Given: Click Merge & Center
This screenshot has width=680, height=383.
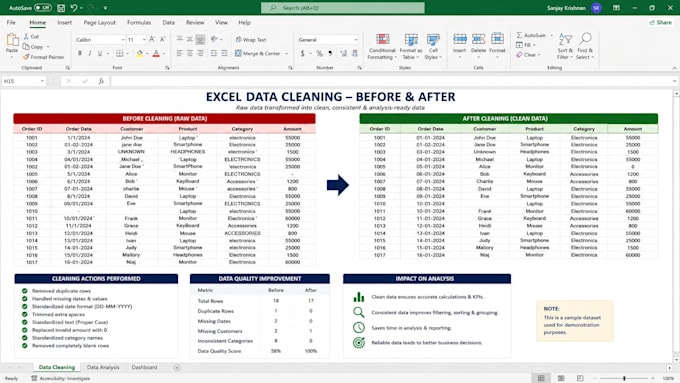Looking at the screenshot, I should tap(258, 53).
